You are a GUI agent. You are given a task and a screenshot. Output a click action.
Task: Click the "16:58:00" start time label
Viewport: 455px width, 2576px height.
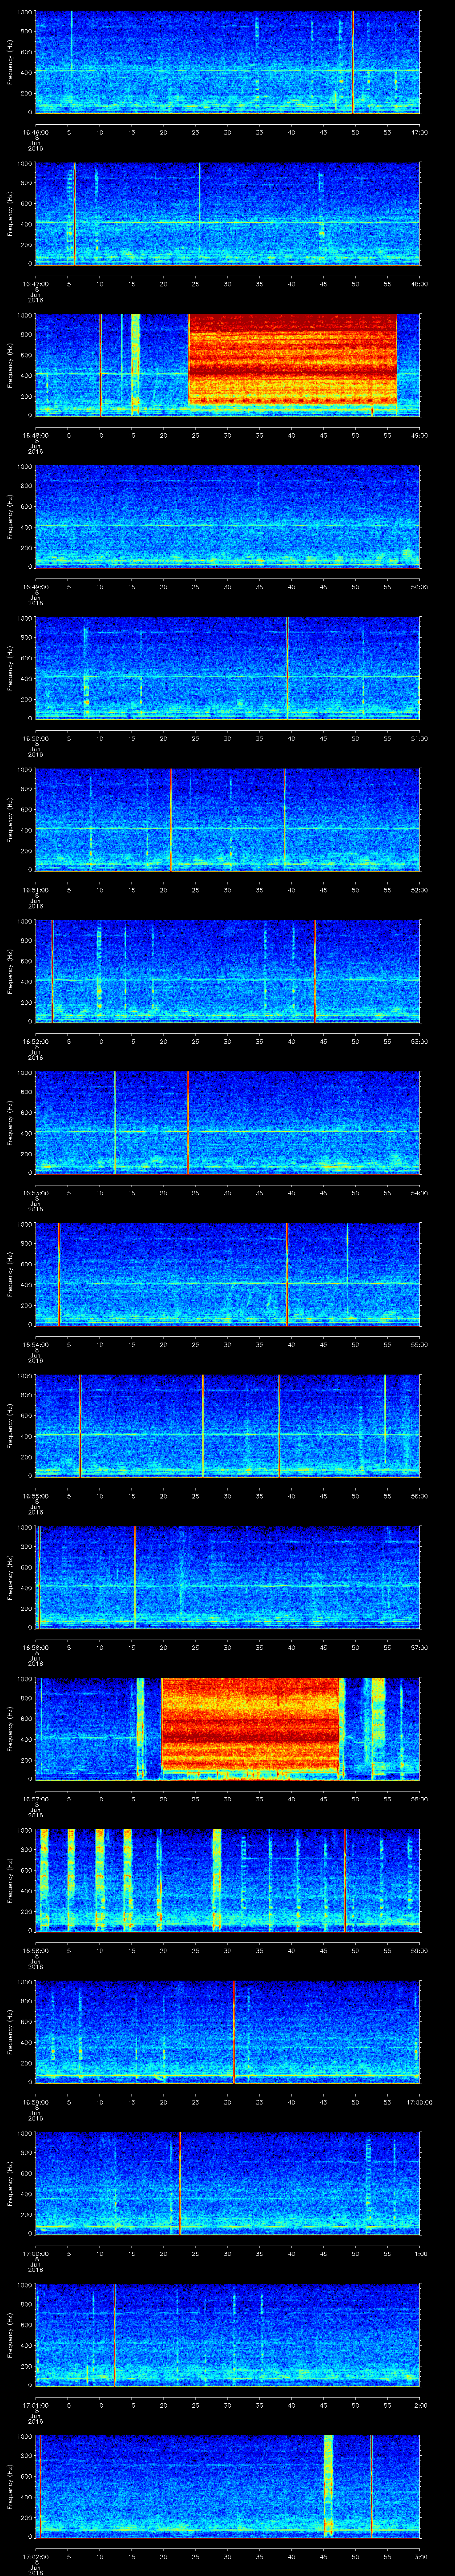[36, 1950]
